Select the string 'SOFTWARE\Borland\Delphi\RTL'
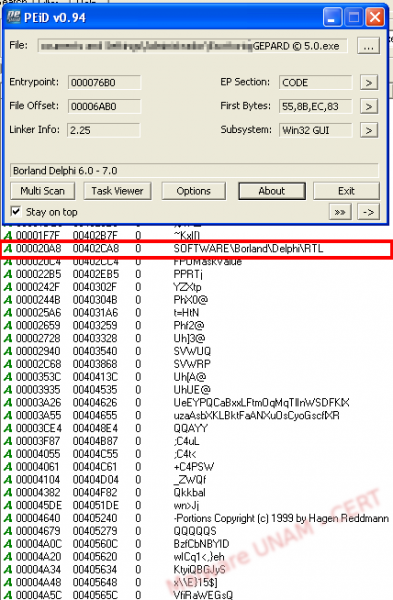This screenshot has width=393, height=600. (x=248, y=249)
